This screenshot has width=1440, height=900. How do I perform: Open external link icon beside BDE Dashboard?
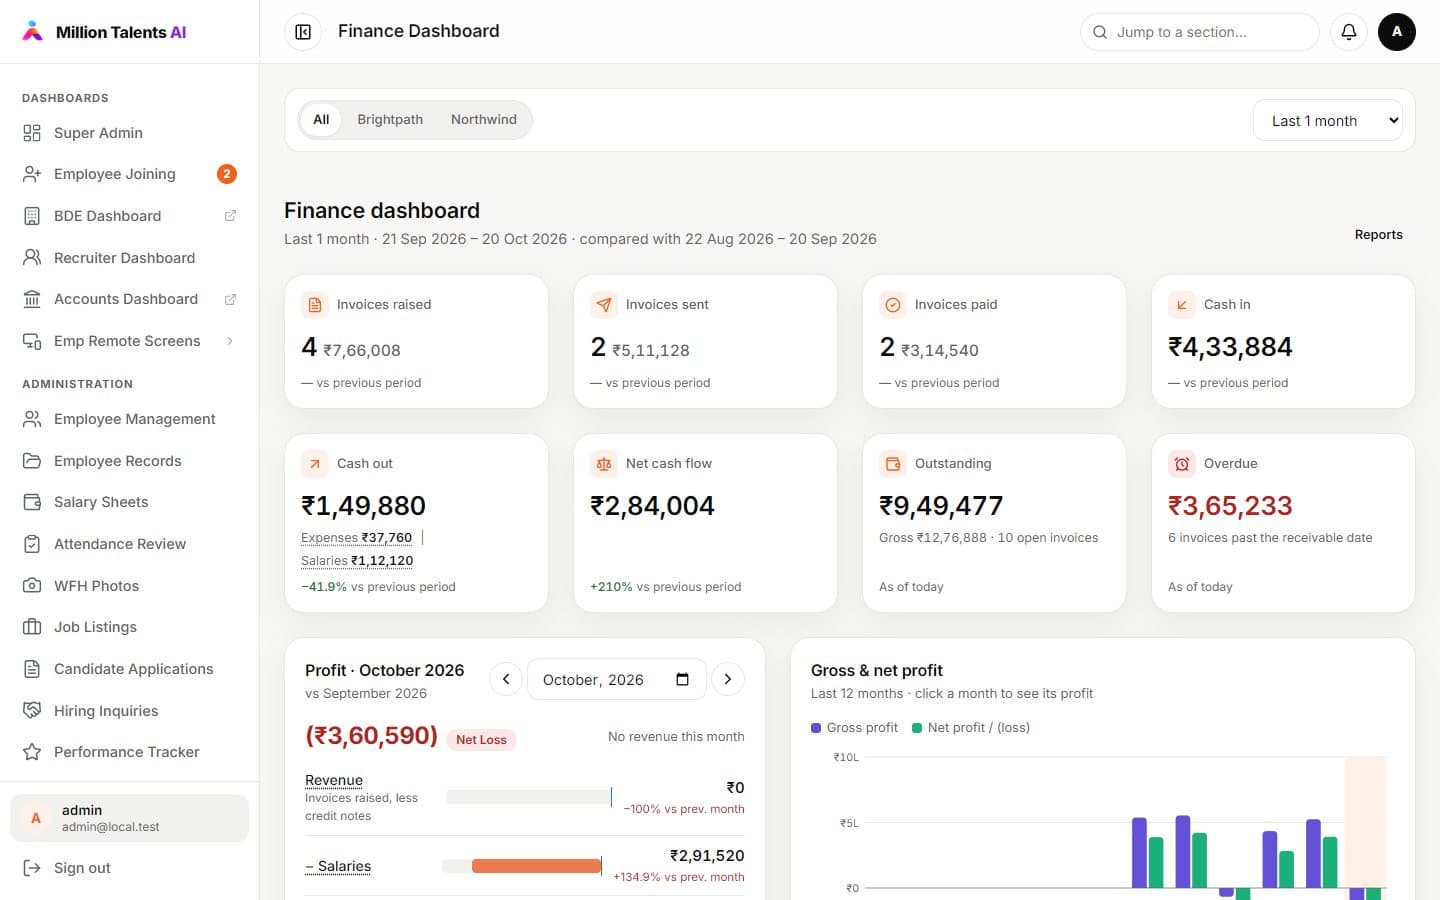pos(230,216)
